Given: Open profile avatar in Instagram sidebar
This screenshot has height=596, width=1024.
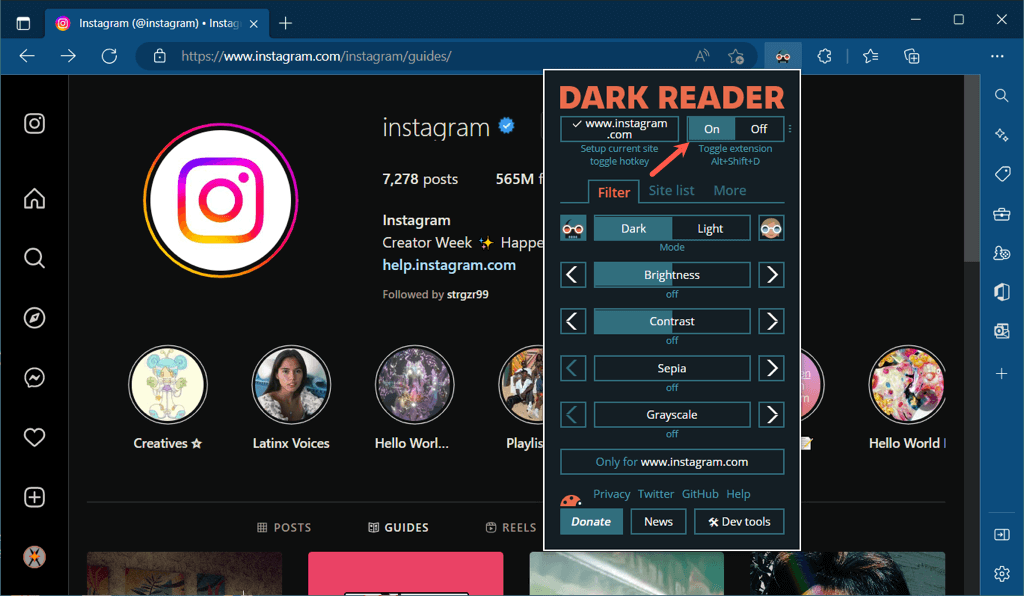Looking at the screenshot, I should click(x=35, y=557).
